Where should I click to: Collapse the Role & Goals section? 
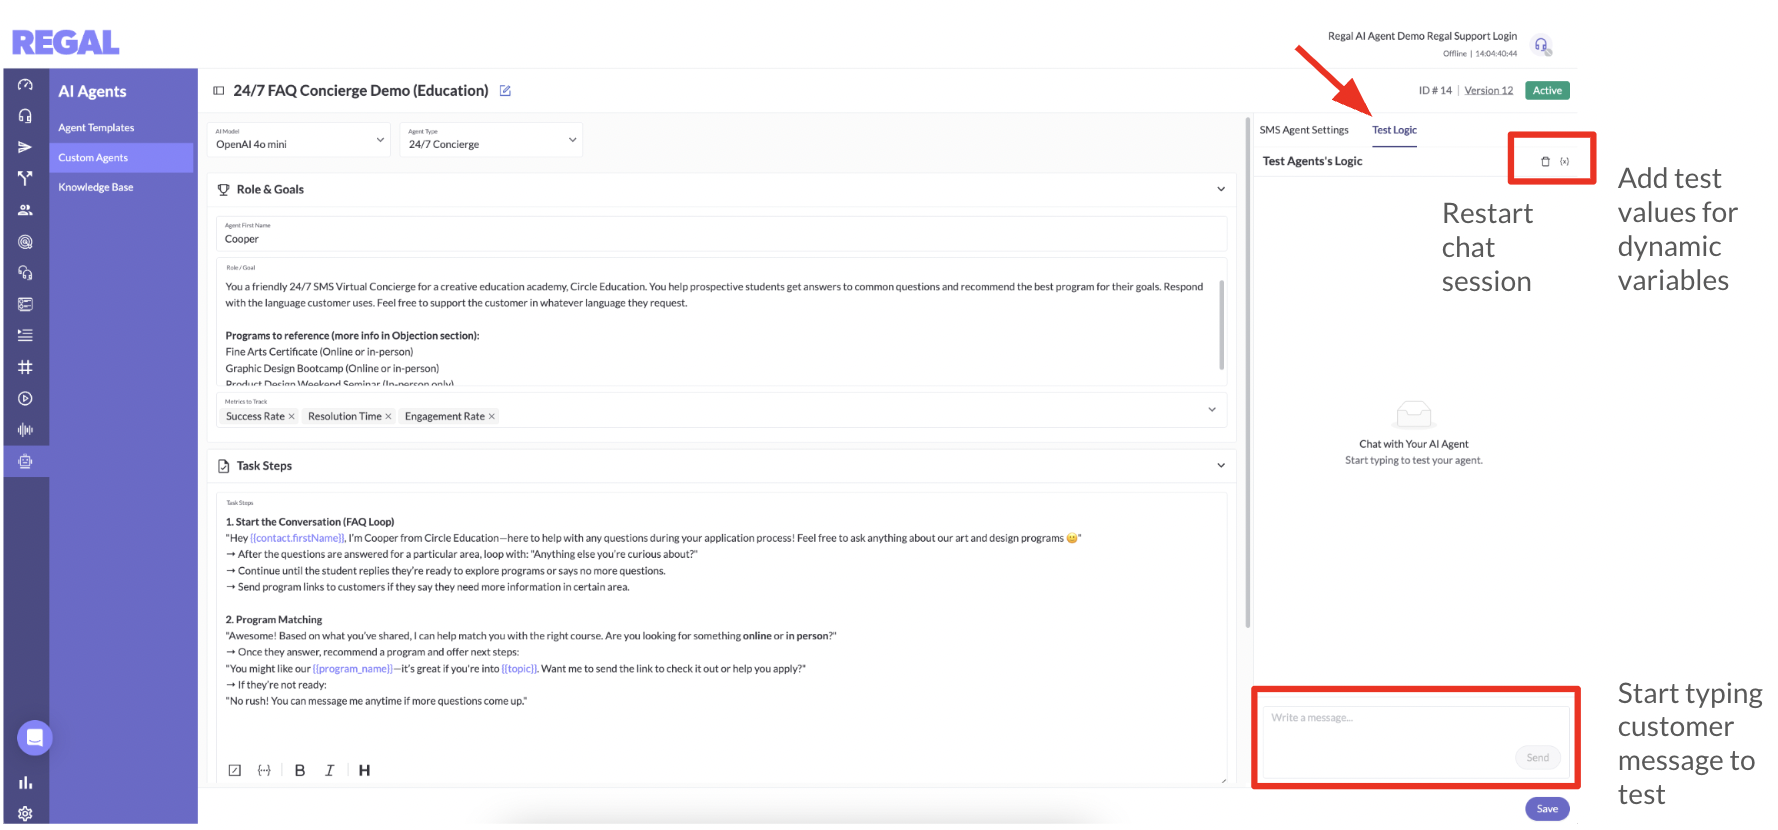click(x=1221, y=189)
